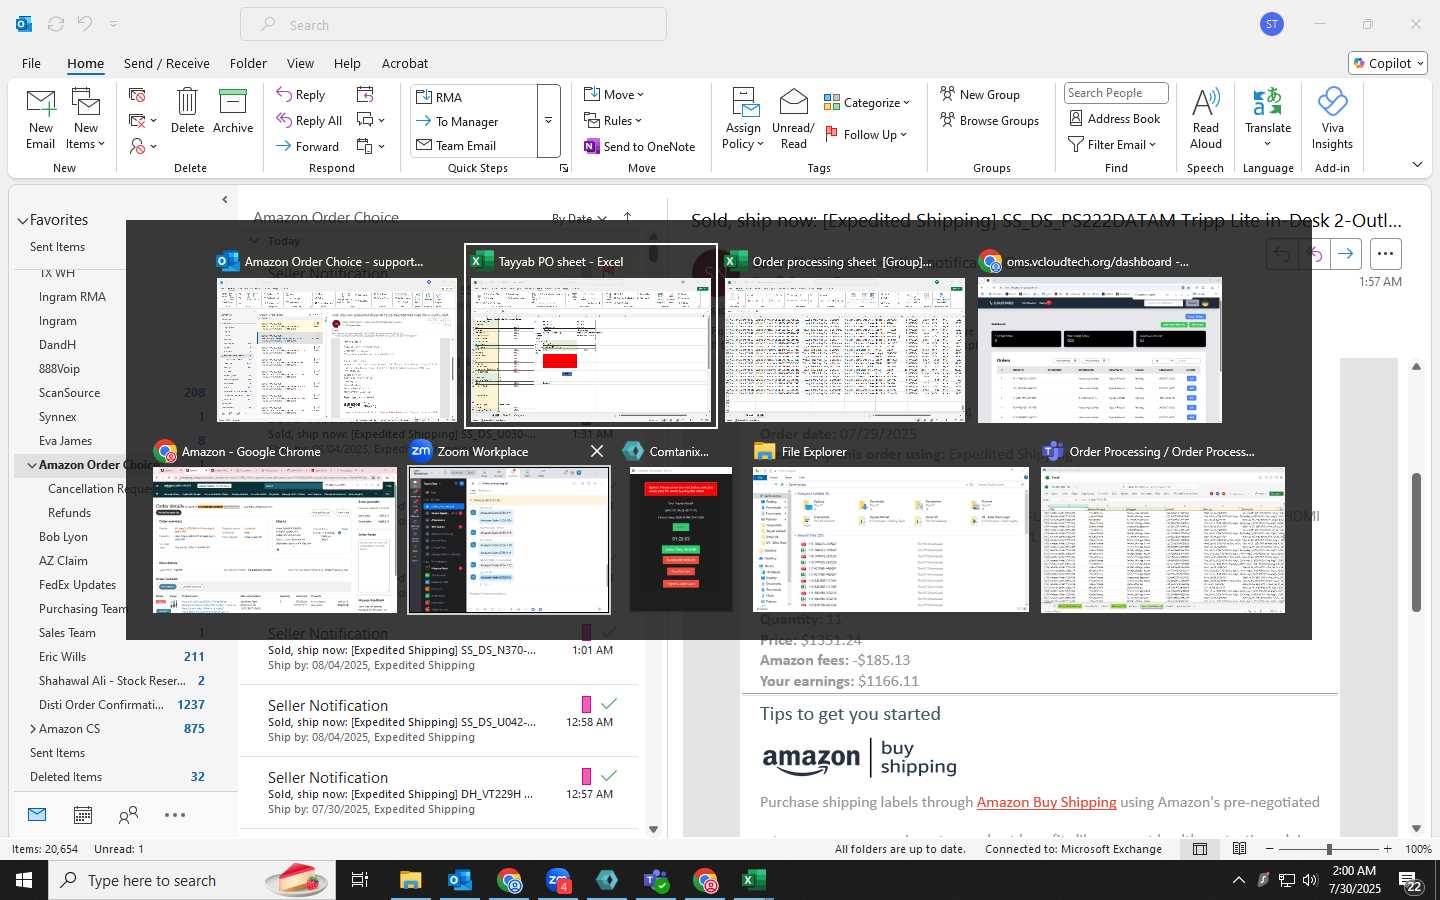Image resolution: width=1440 pixels, height=900 pixels.
Task: Open the Categorize dropdown
Action: (x=867, y=102)
